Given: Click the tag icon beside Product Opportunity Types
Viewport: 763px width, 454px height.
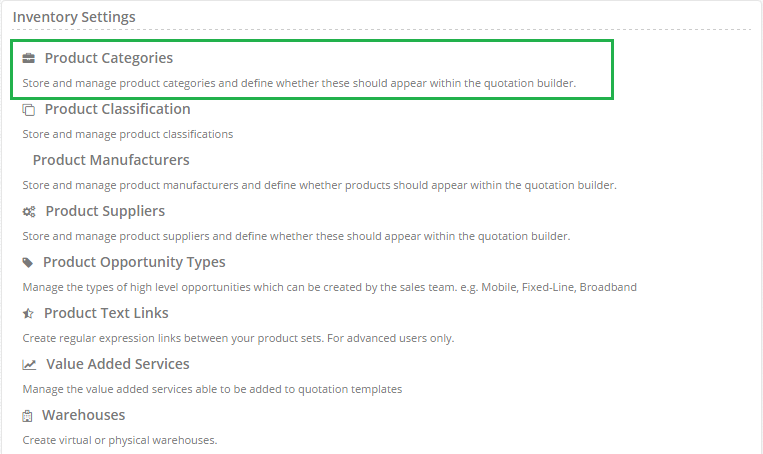Looking at the screenshot, I should pyautogui.click(x=28, y=263).
